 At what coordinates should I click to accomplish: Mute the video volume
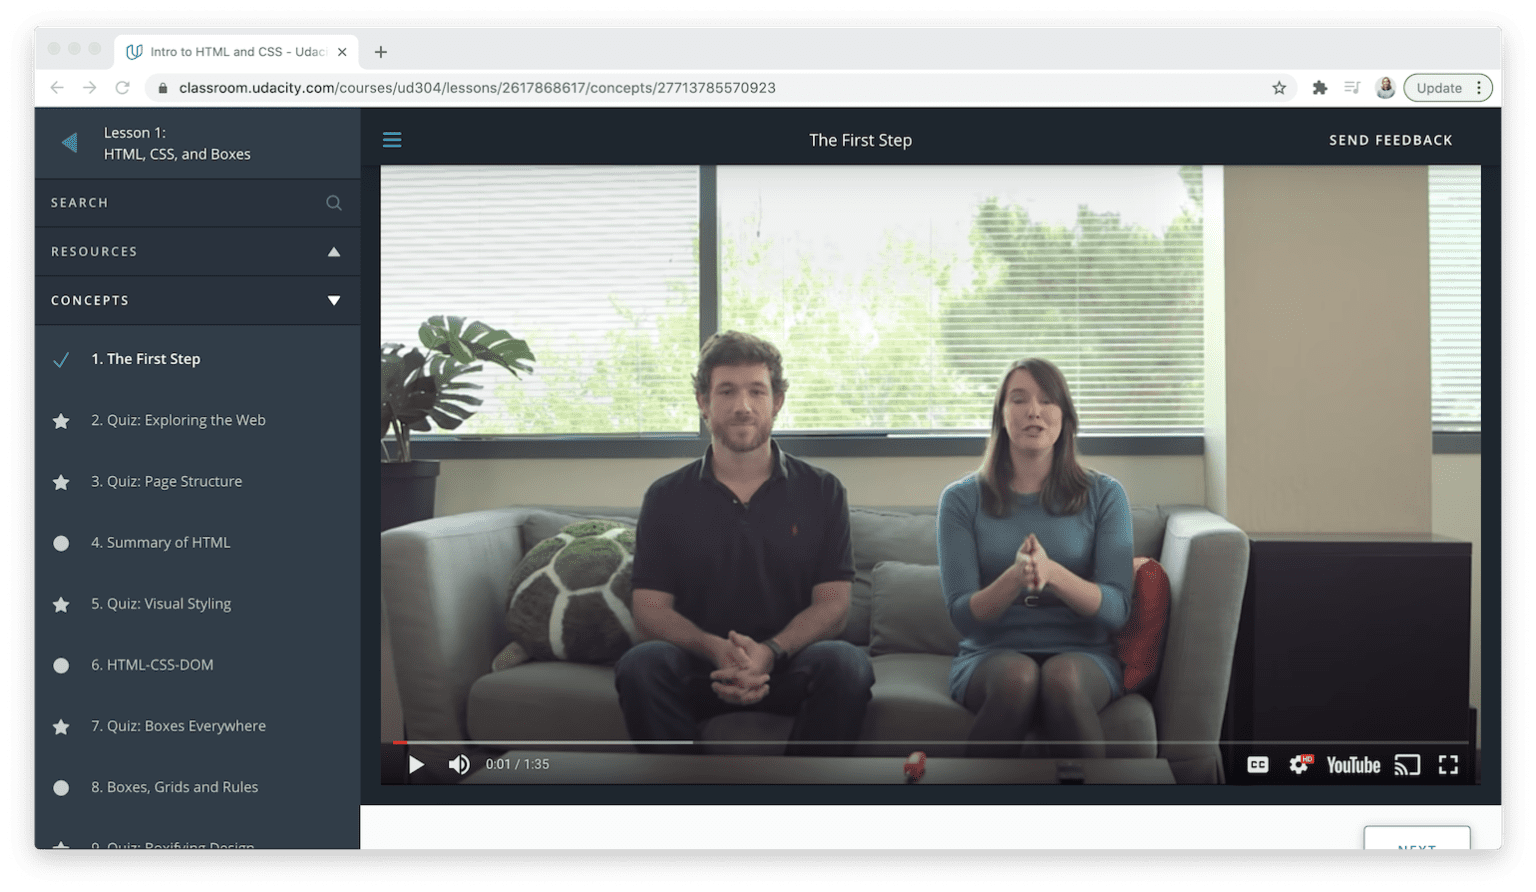[x=459, y=764]
